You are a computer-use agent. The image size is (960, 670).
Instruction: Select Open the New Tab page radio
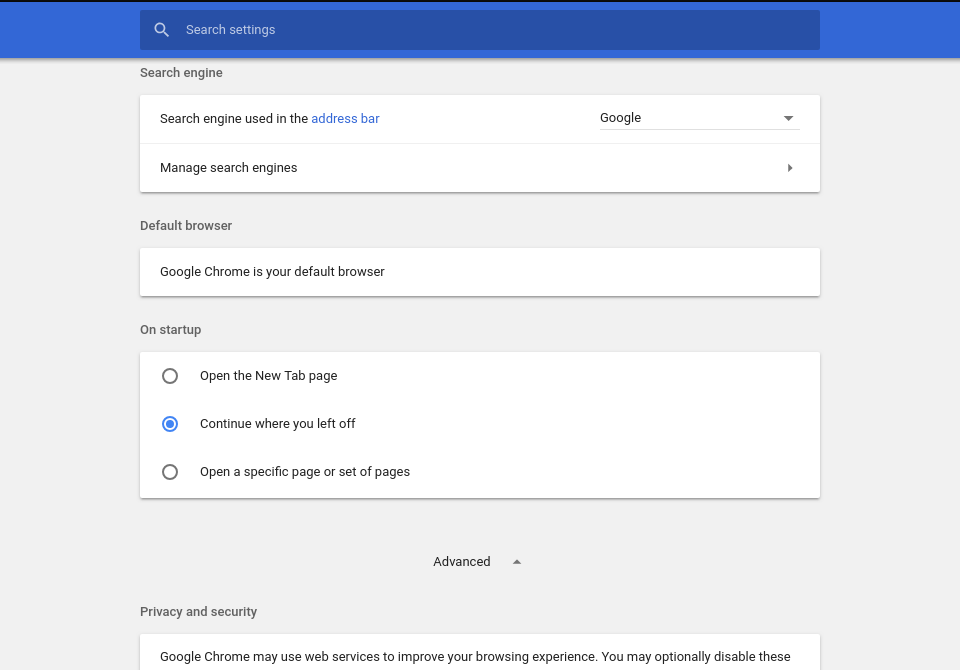(x=170, y=375)
